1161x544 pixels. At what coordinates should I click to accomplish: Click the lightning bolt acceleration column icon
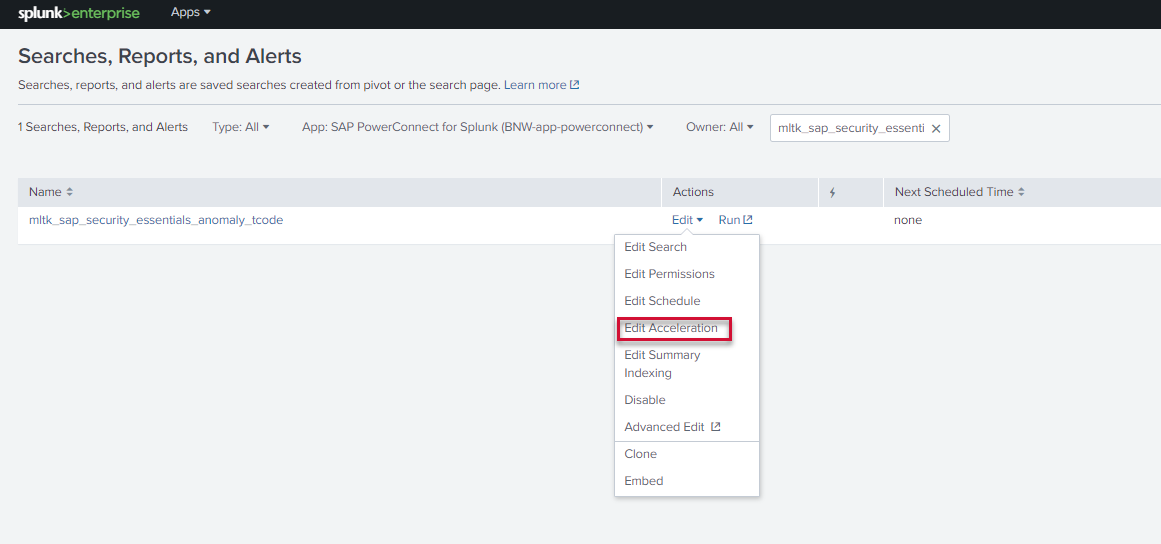pos(832,192)
